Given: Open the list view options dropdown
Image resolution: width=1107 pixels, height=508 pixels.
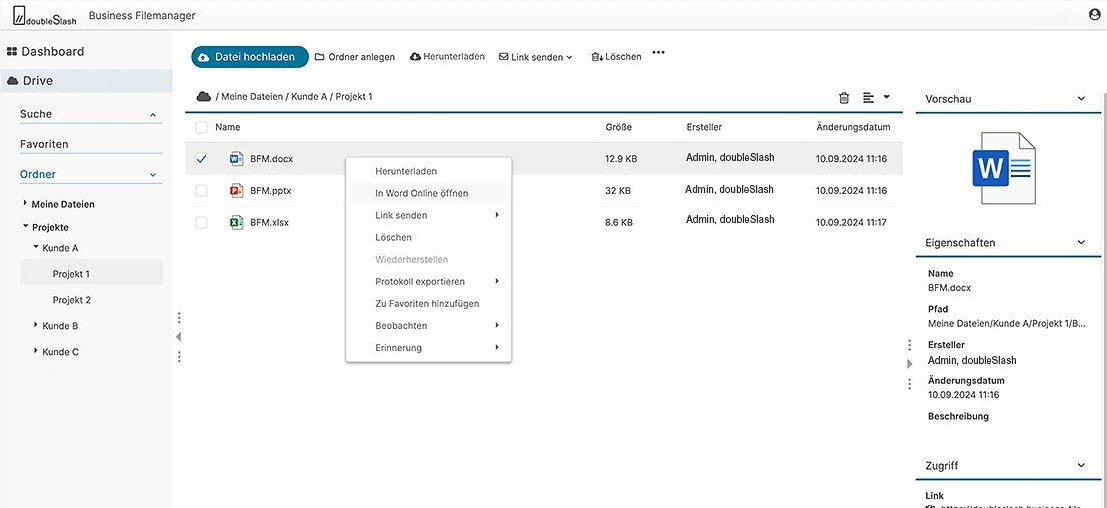Looking at the screenshot, I should tap(876, 97).
